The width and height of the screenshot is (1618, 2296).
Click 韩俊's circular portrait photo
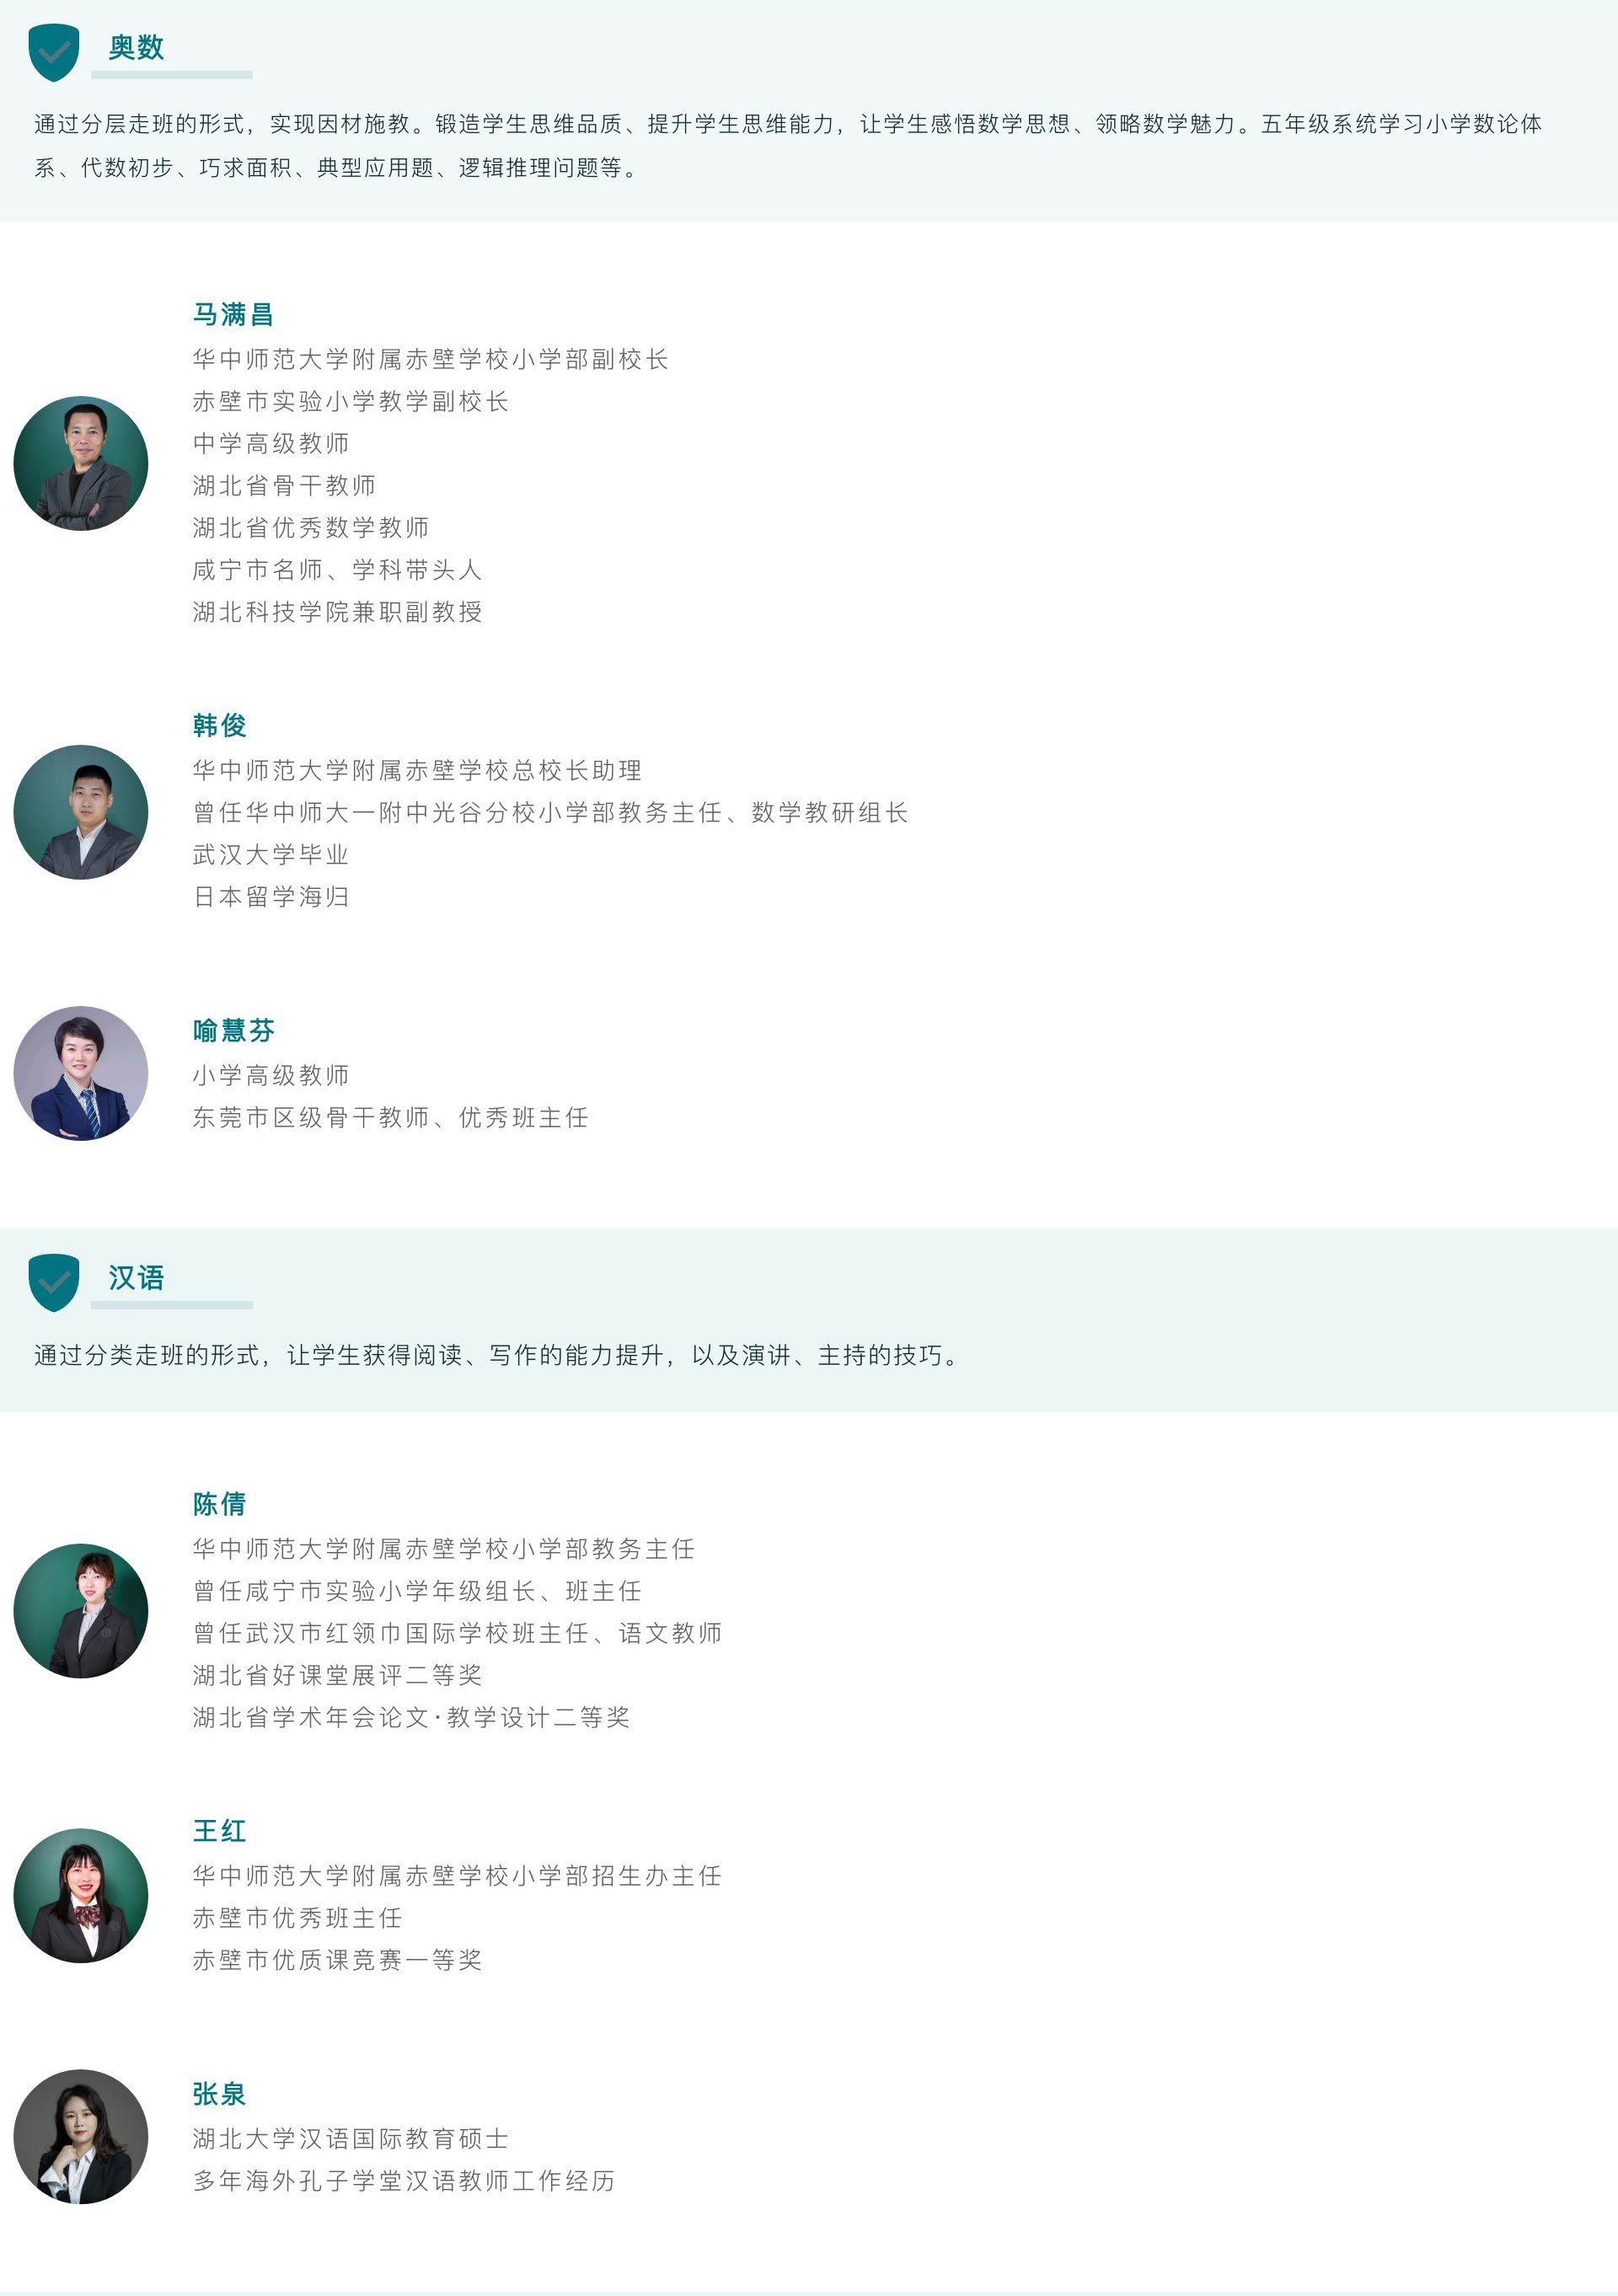point(81,812)
